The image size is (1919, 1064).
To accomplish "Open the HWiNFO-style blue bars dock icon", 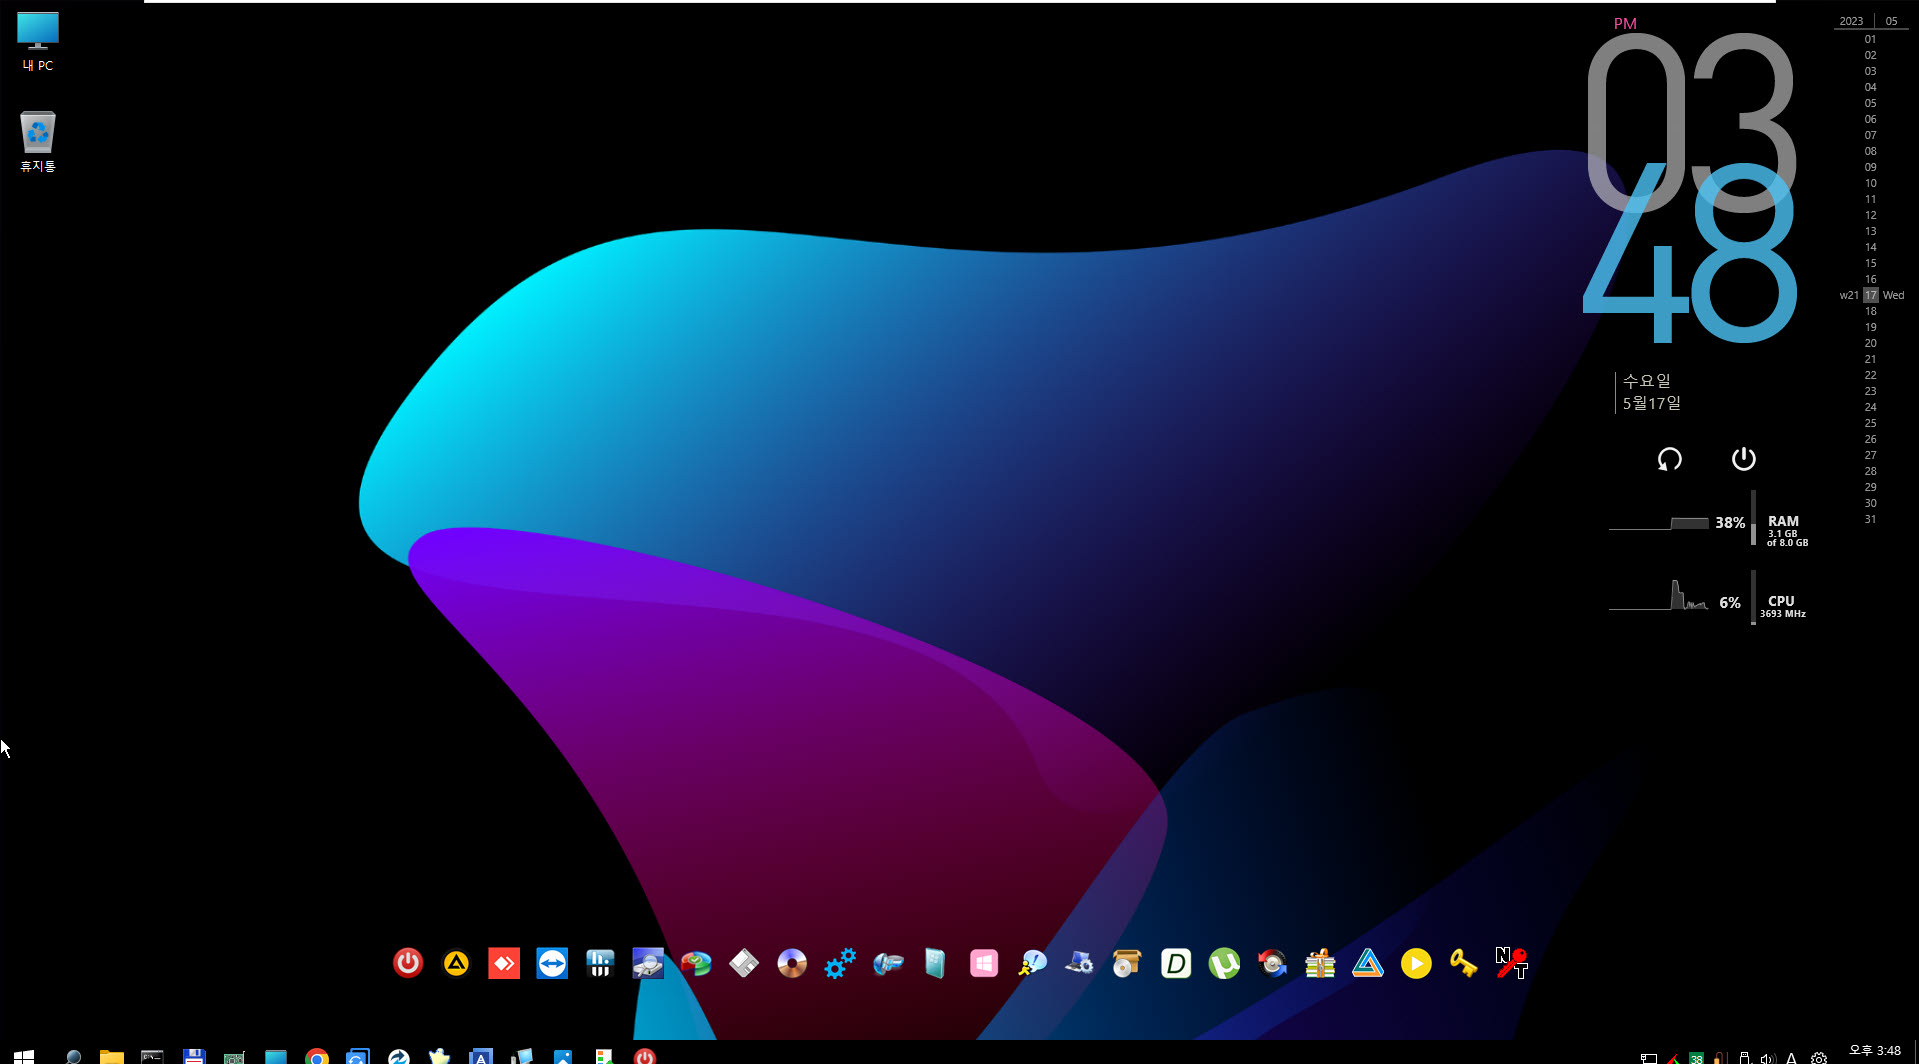I will (600, 963).
